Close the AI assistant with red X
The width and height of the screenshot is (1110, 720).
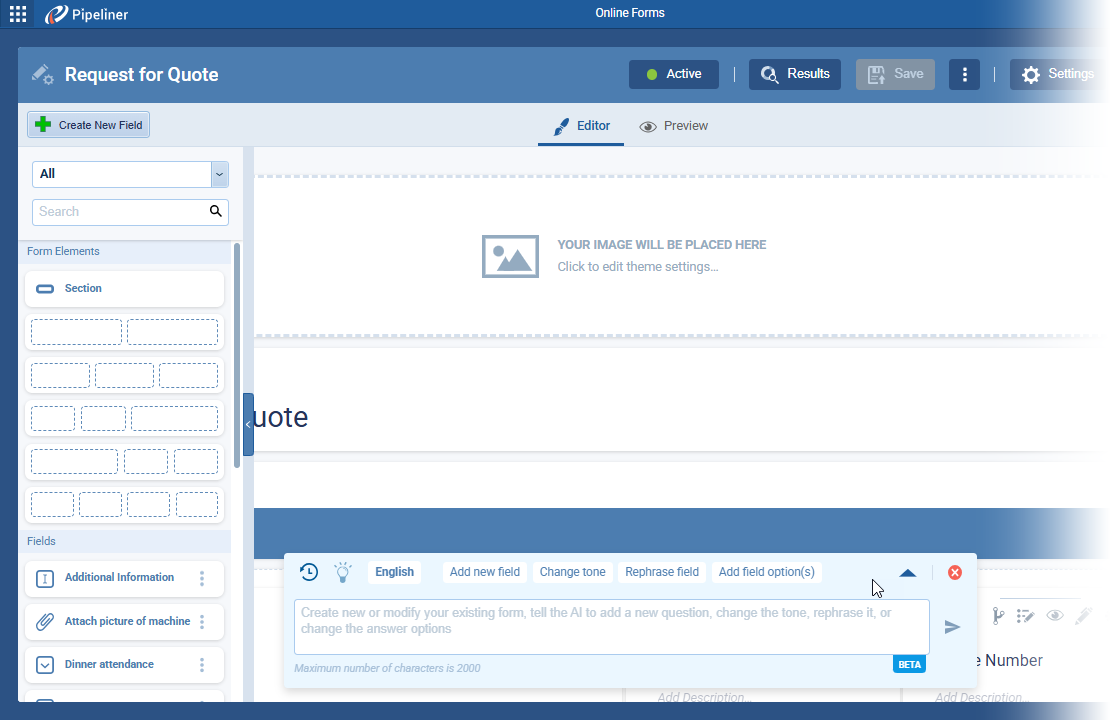(955, 572)
